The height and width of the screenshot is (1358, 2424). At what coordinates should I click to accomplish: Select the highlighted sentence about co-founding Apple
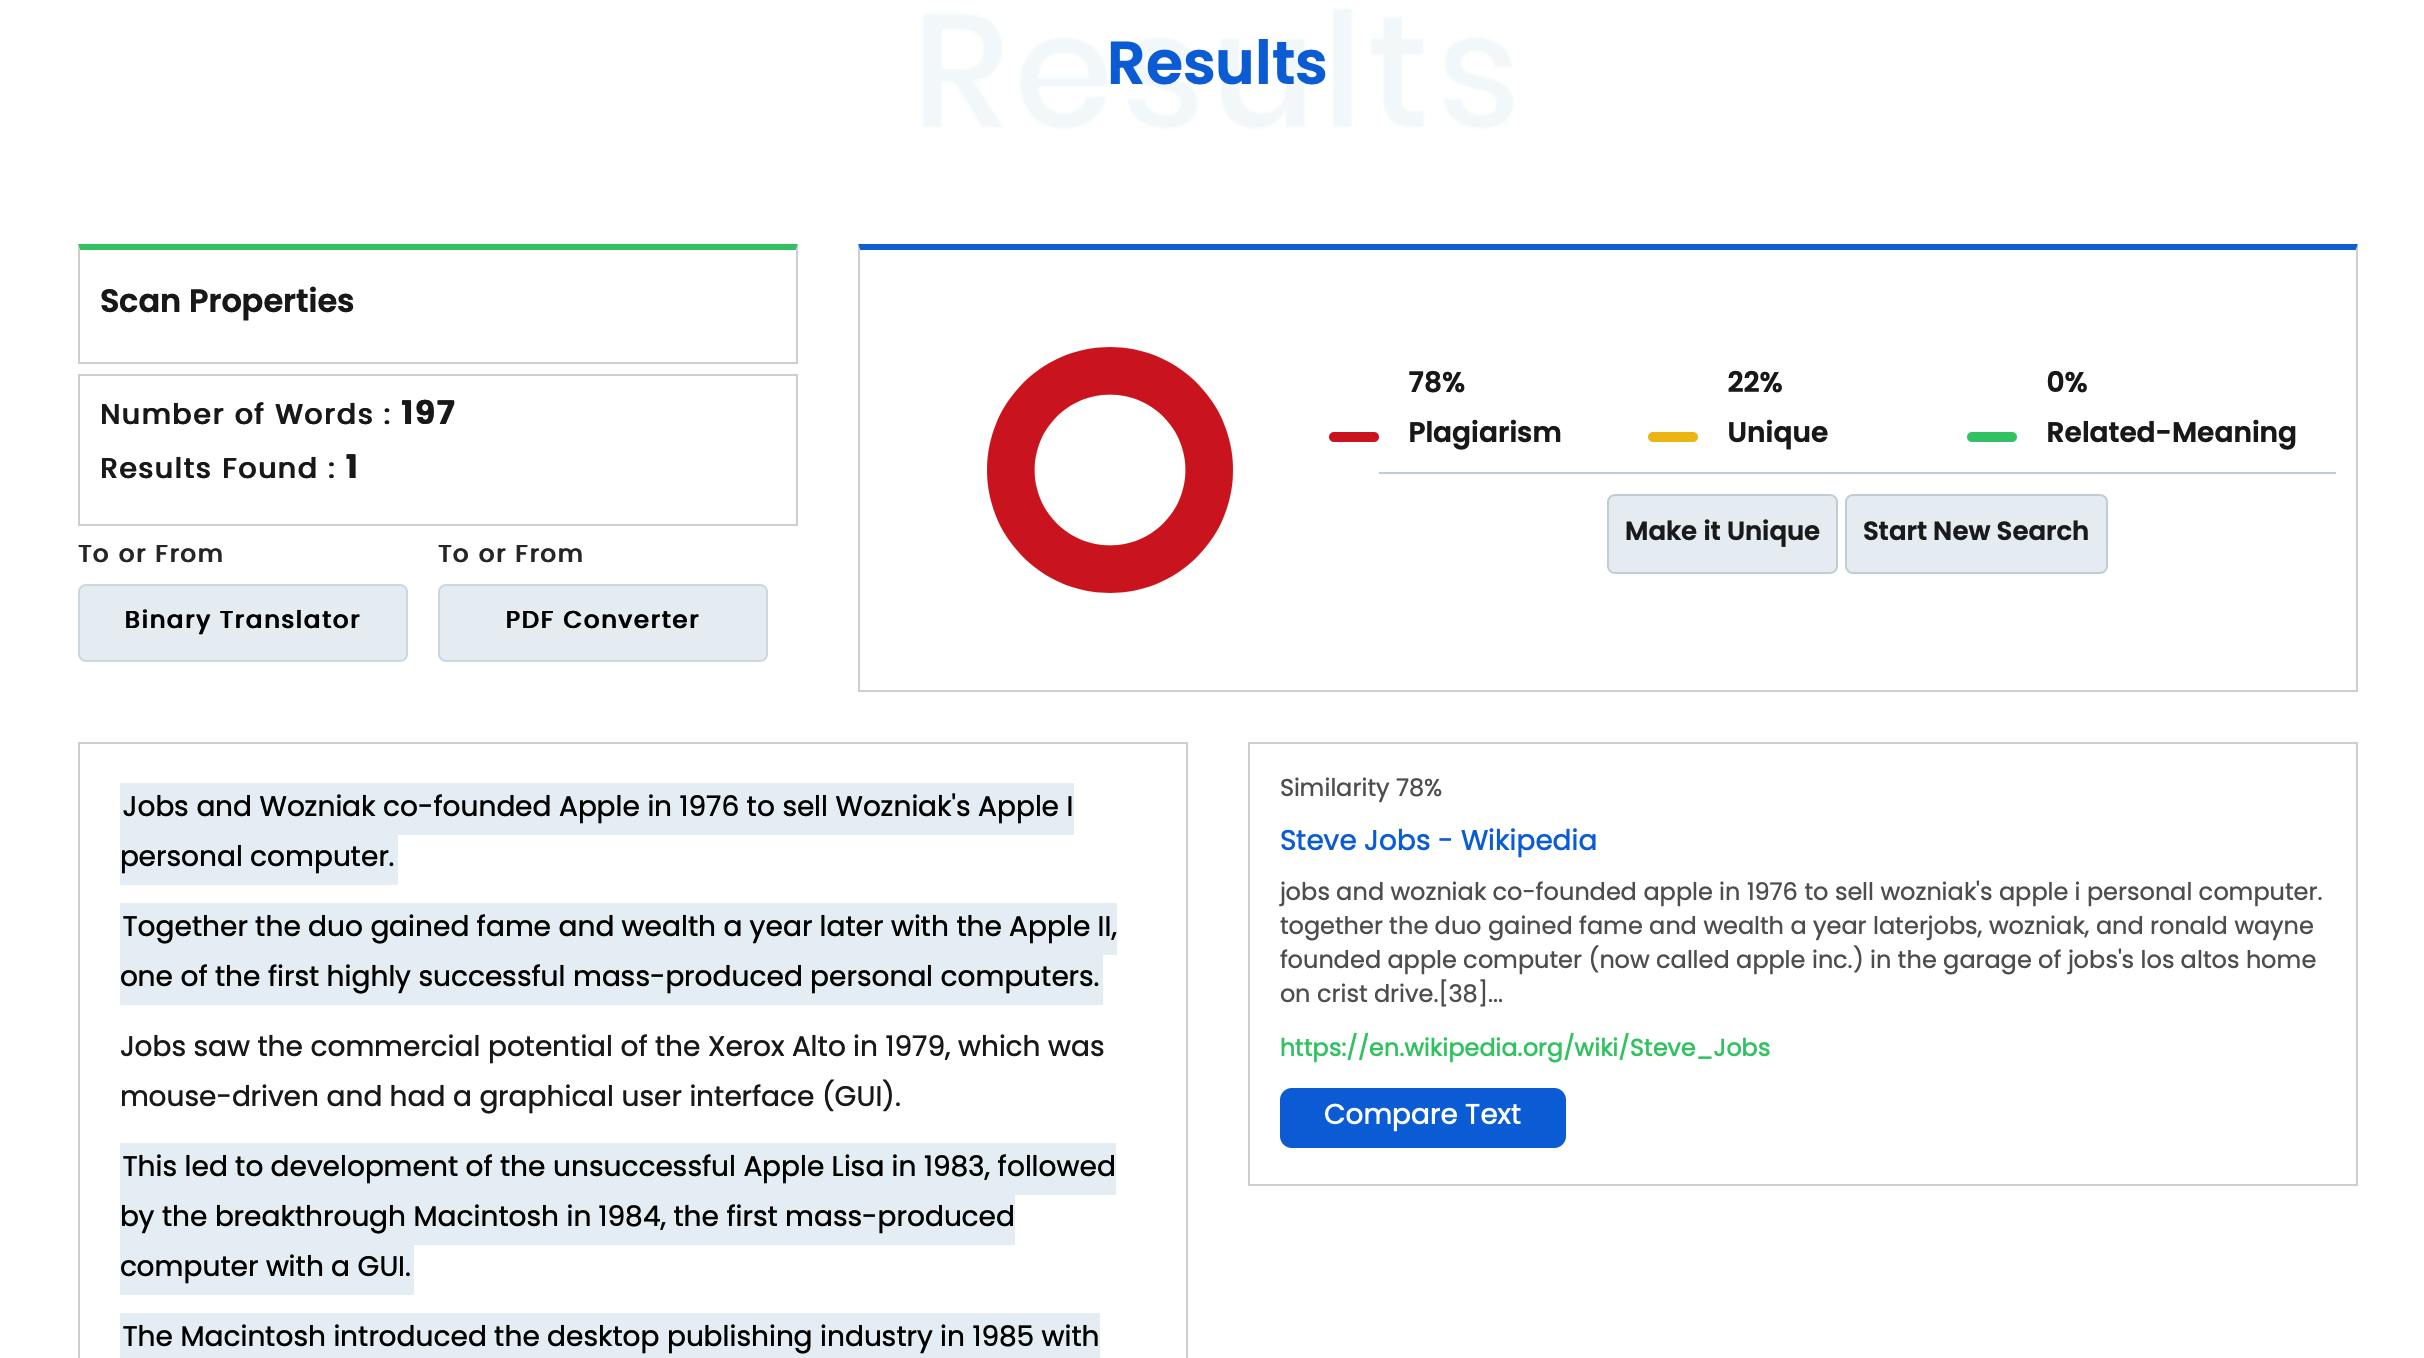tap(596, 808)
